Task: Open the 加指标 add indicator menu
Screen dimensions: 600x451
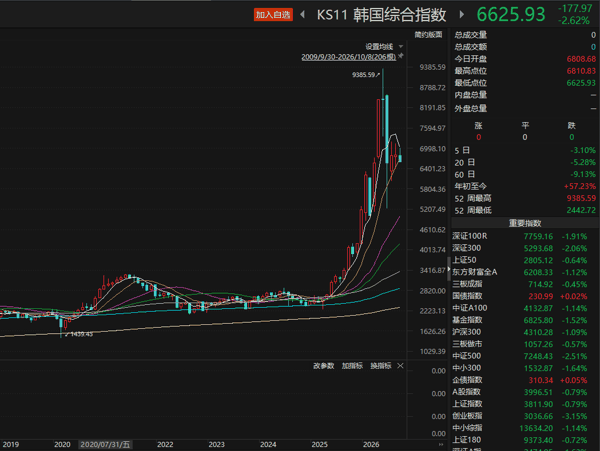Action: coord(352,366)
